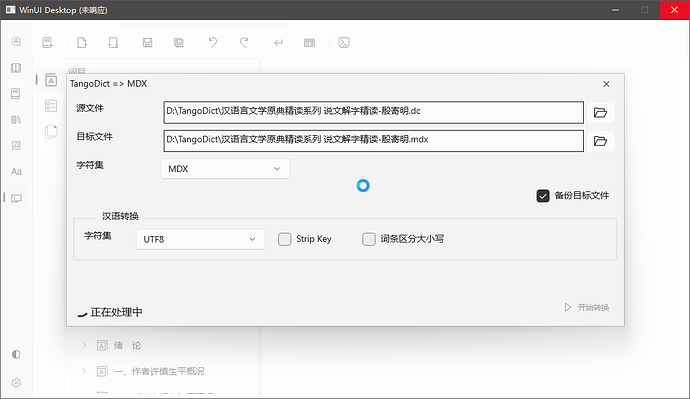Click the new dictionary toolbar icon

pos(48,43)
